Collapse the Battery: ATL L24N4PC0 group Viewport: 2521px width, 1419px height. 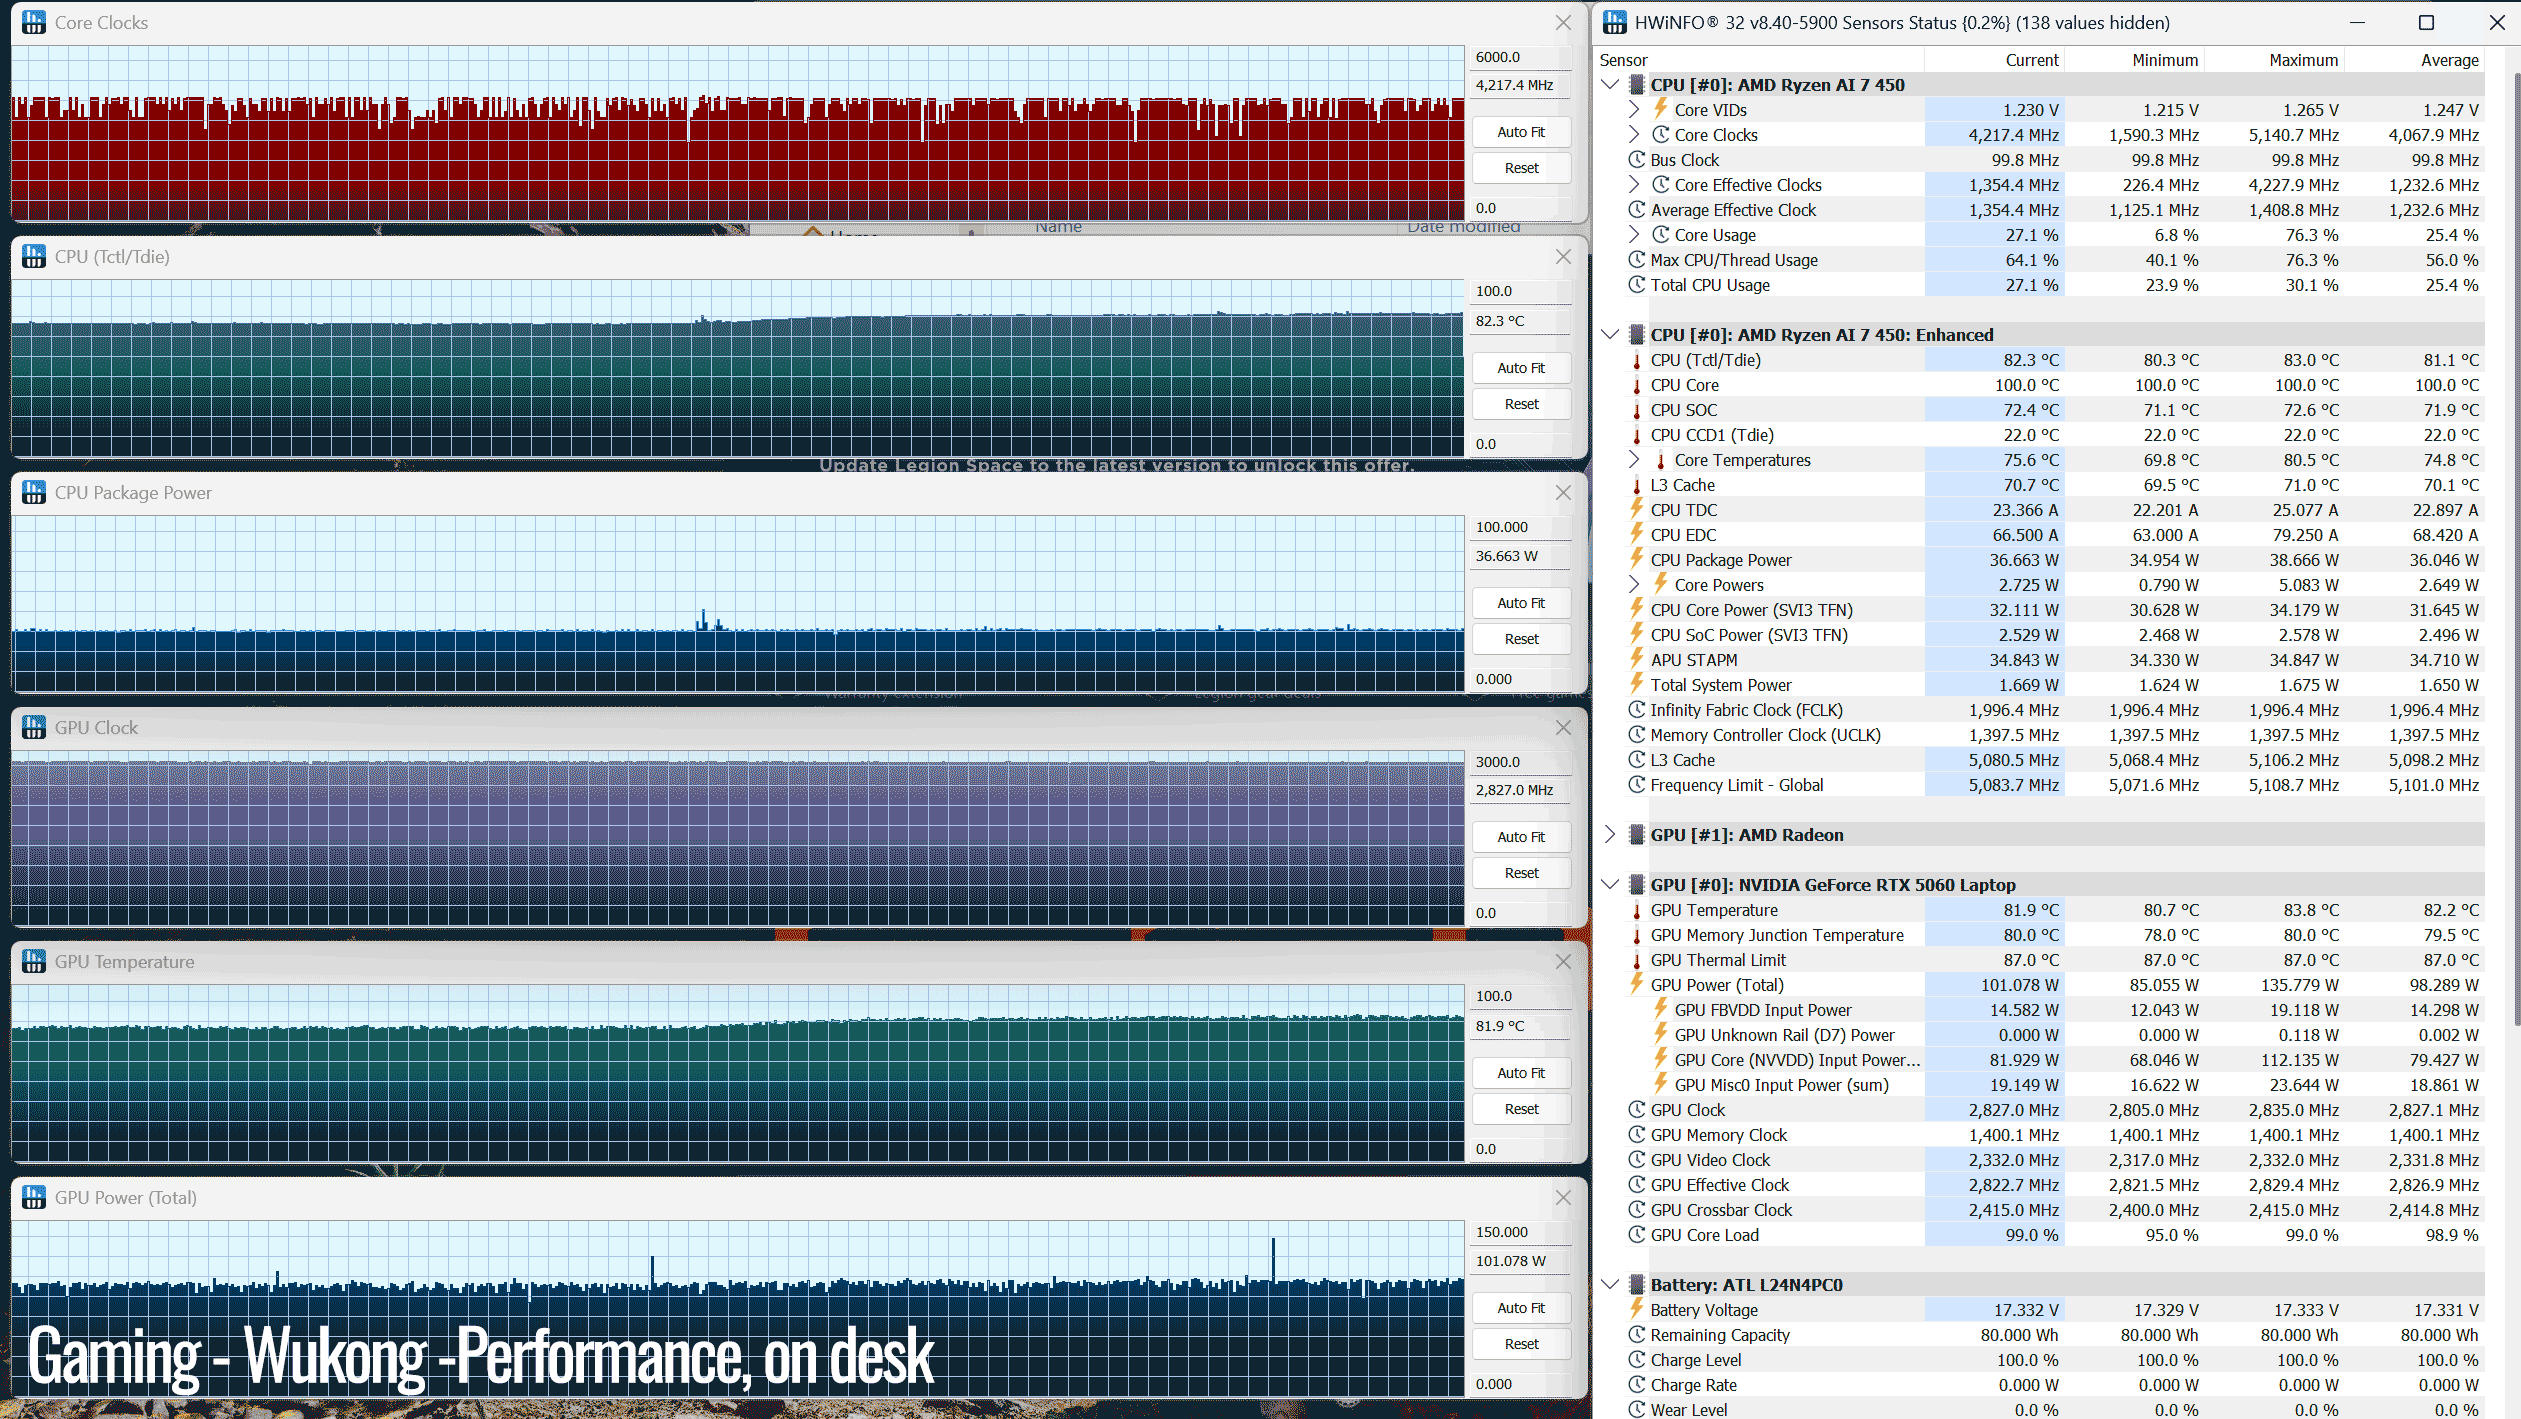[1610, 1285]
